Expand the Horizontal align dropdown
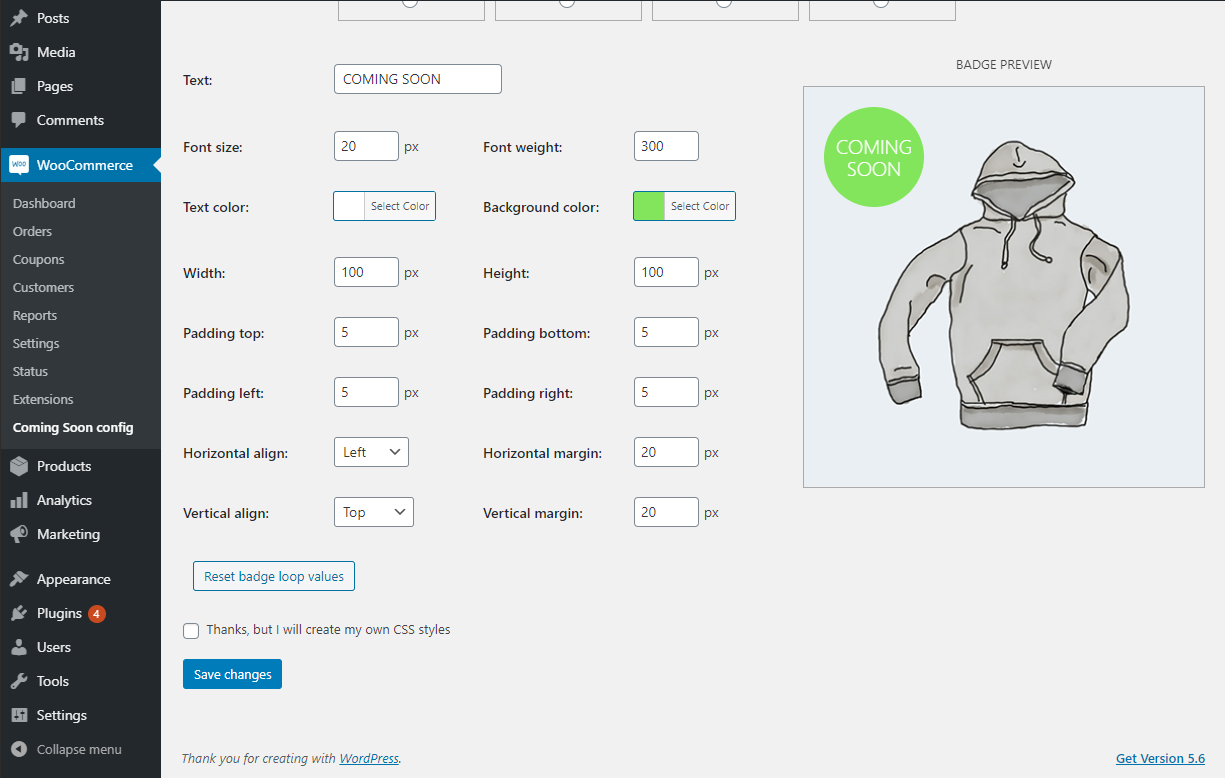Screen dimensions: 1225x778 371,452
